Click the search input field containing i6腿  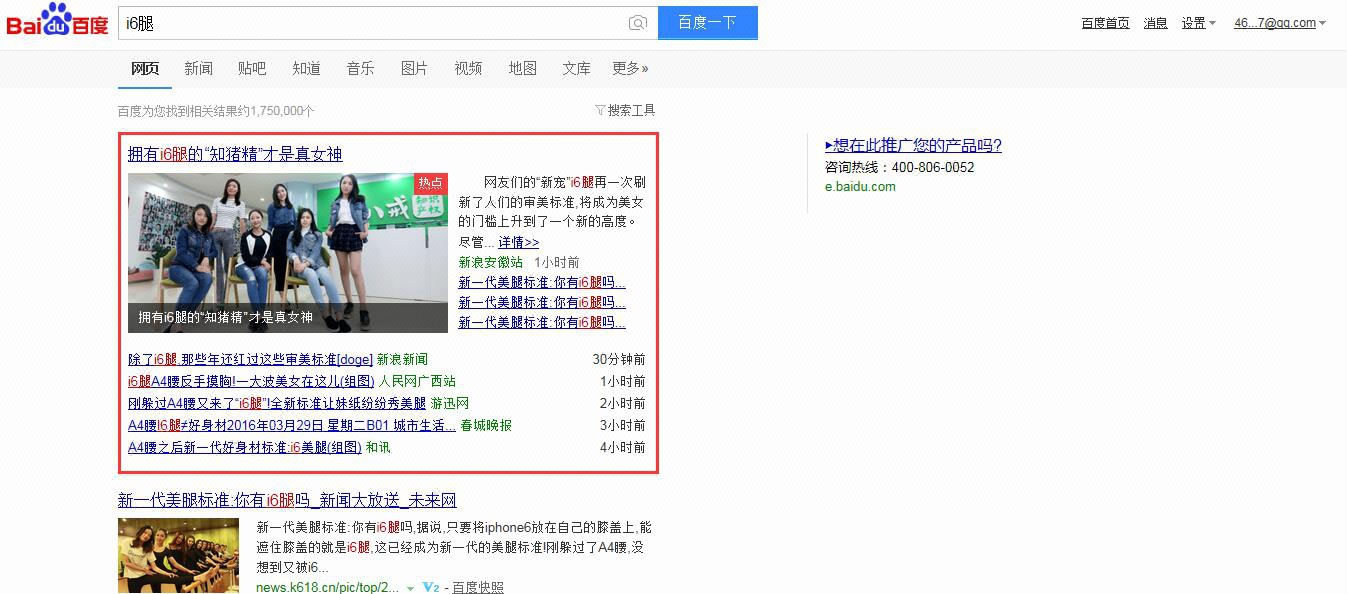[370, 23]
